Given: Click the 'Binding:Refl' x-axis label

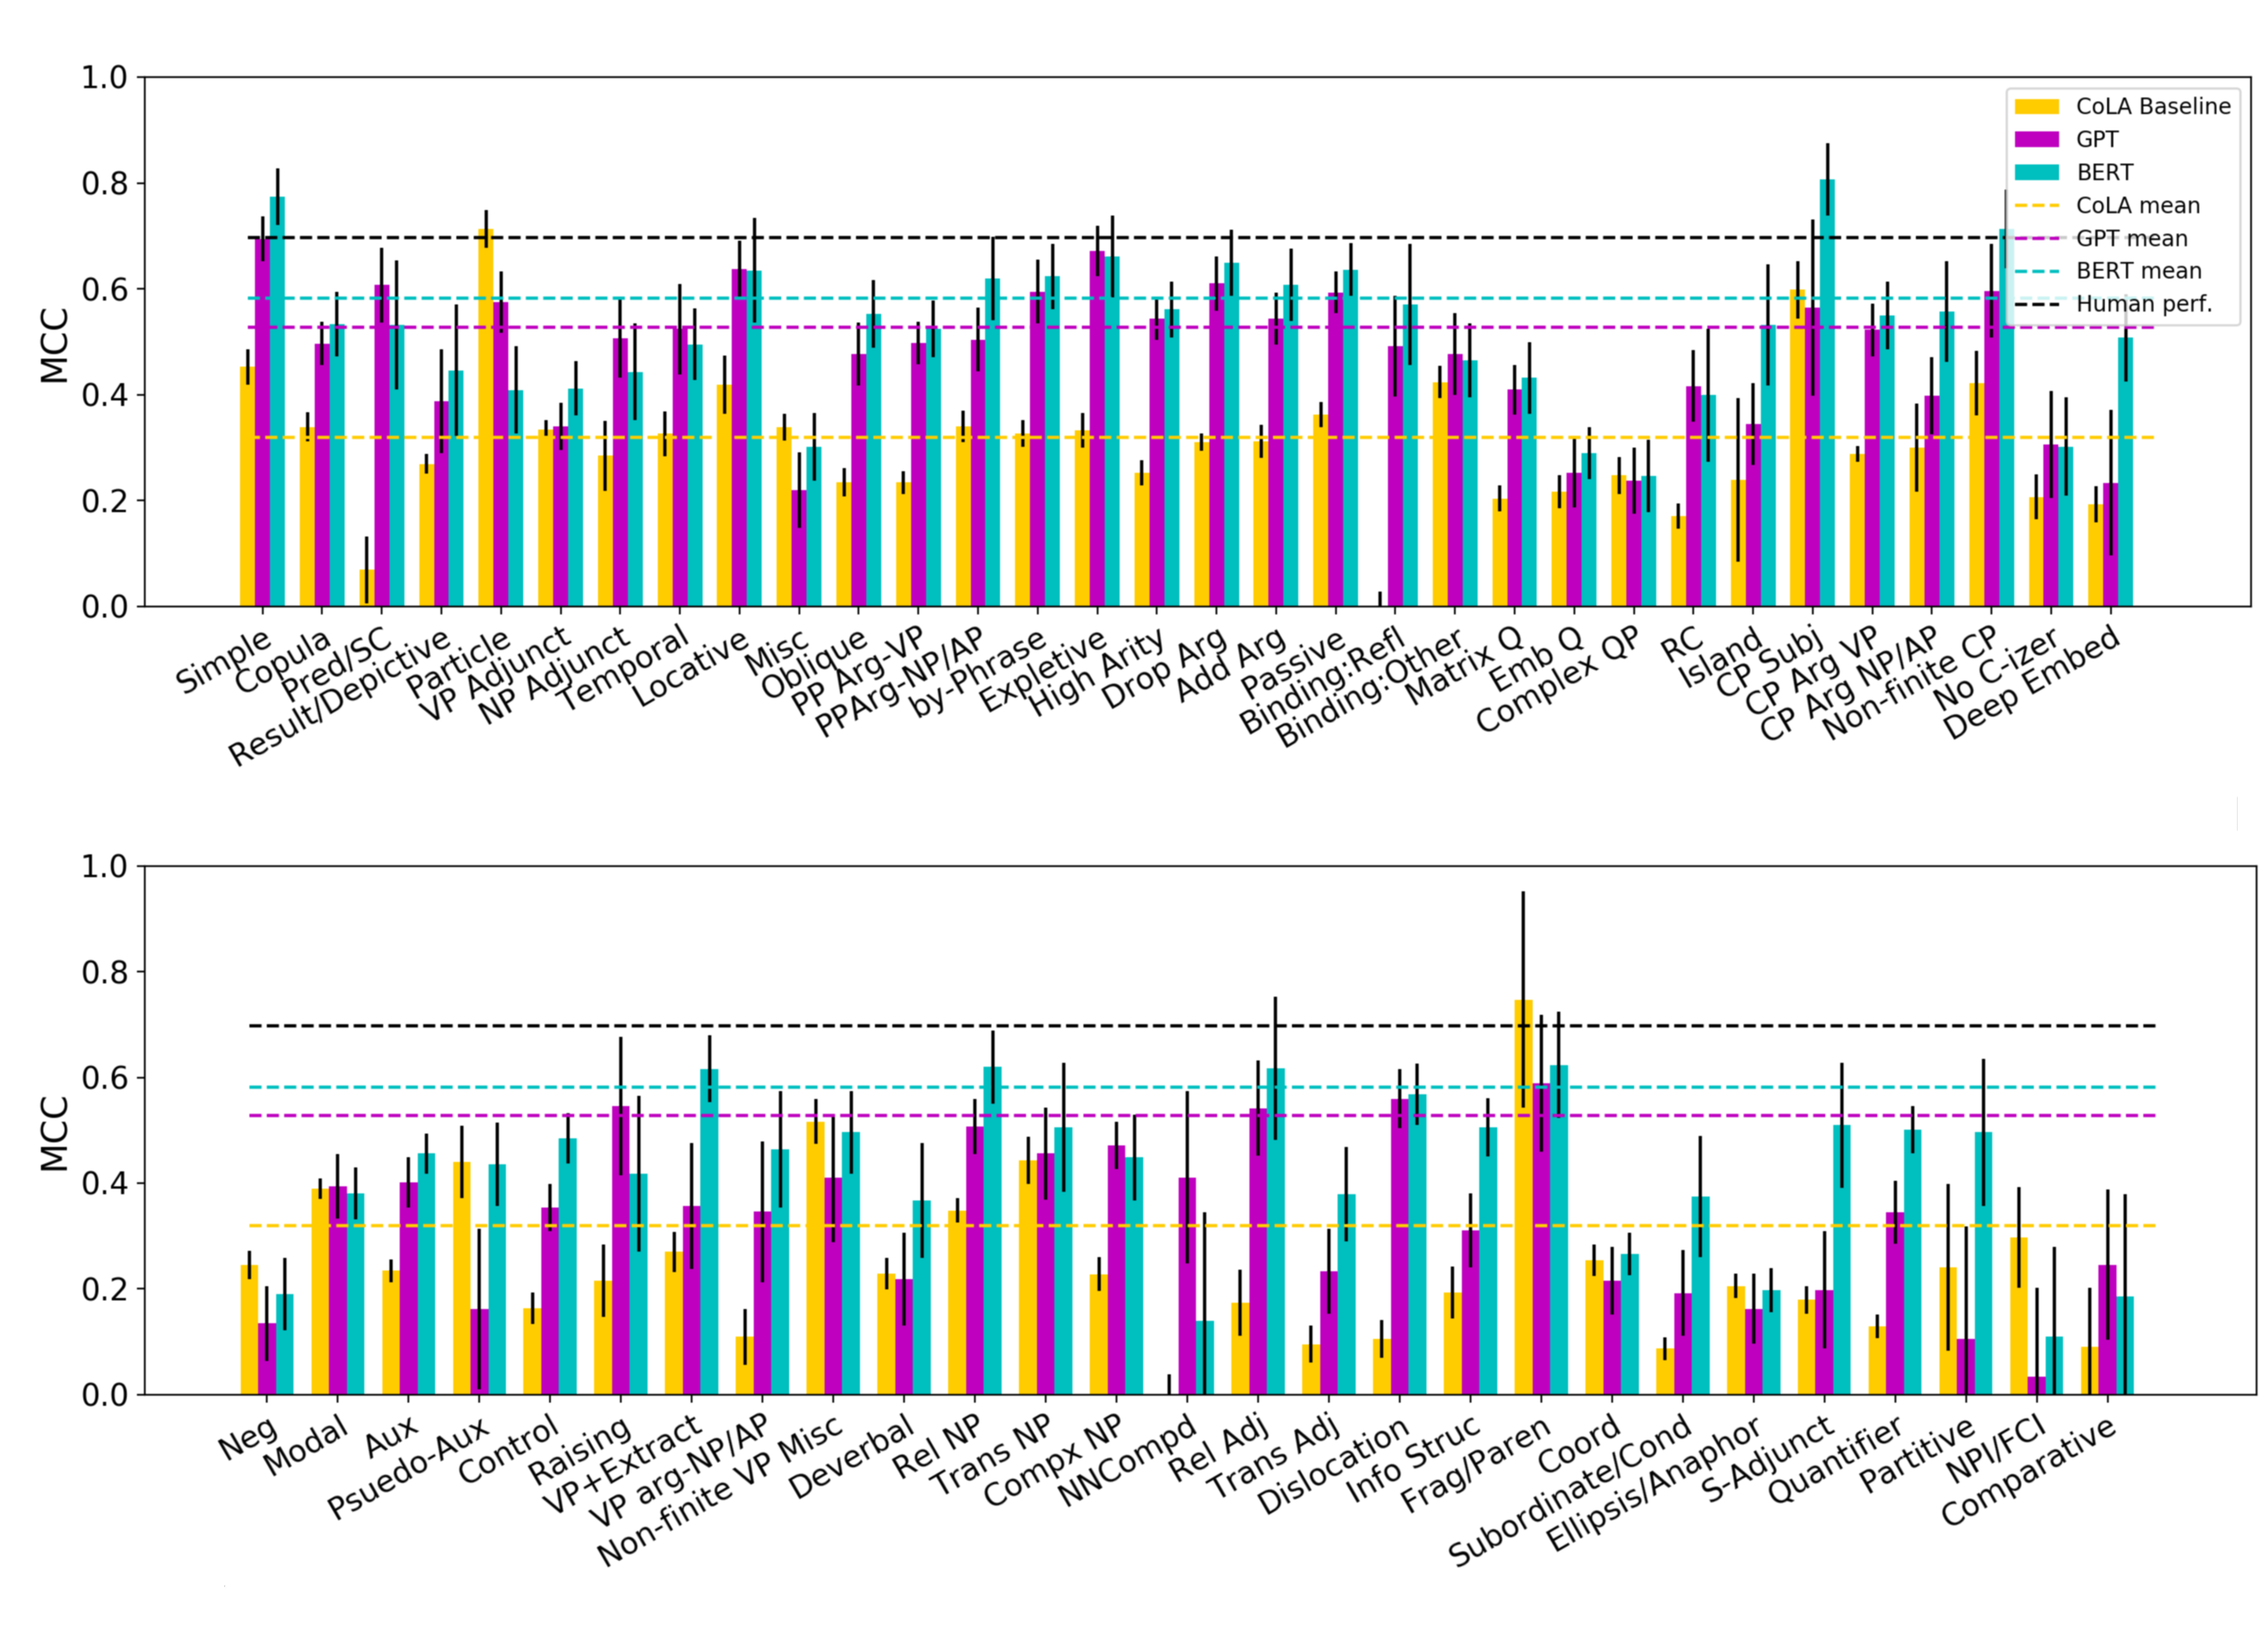Looking at the screenshot, I should coord(1322,681).
